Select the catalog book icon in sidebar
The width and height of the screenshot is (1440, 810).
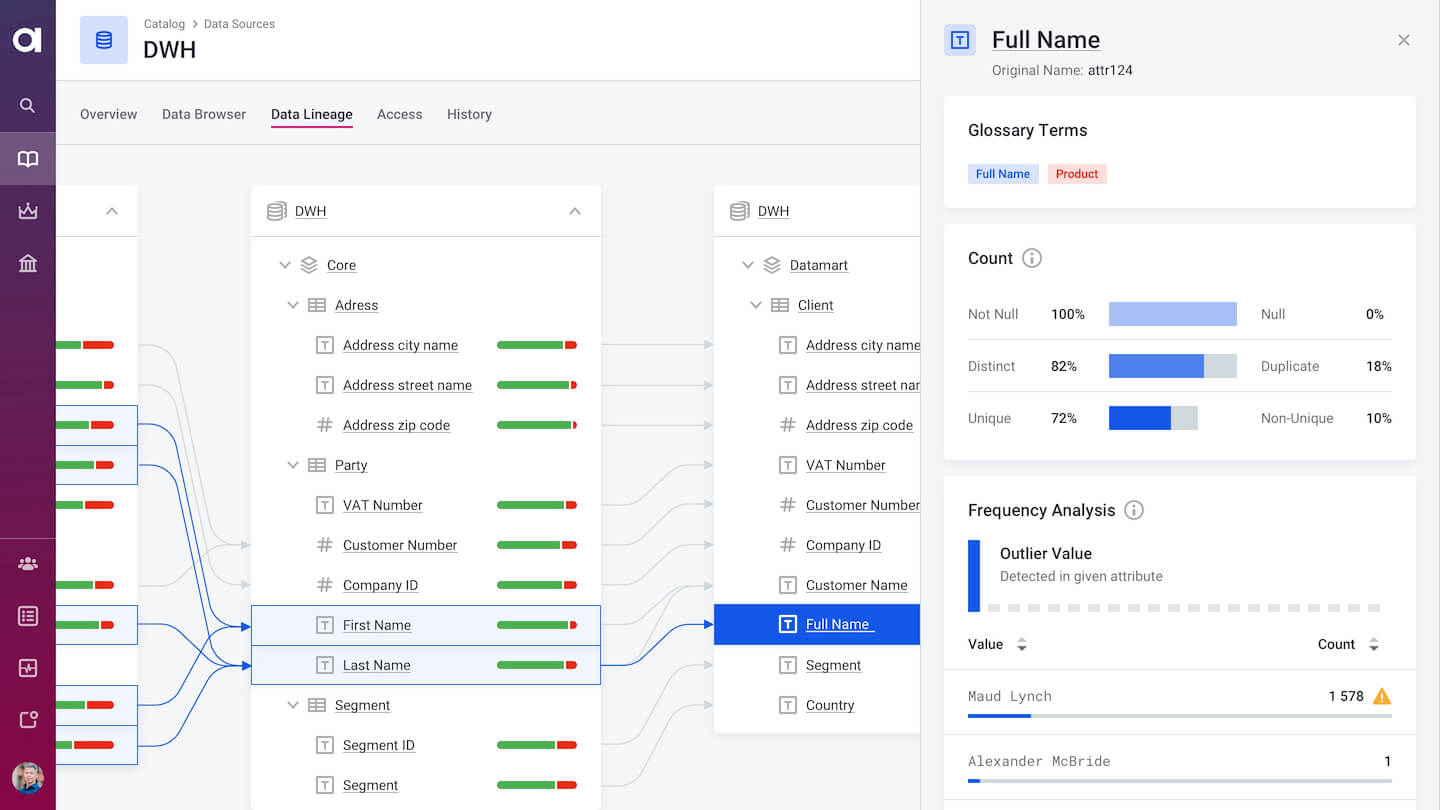pyautogui.click(x=27, y=158)
